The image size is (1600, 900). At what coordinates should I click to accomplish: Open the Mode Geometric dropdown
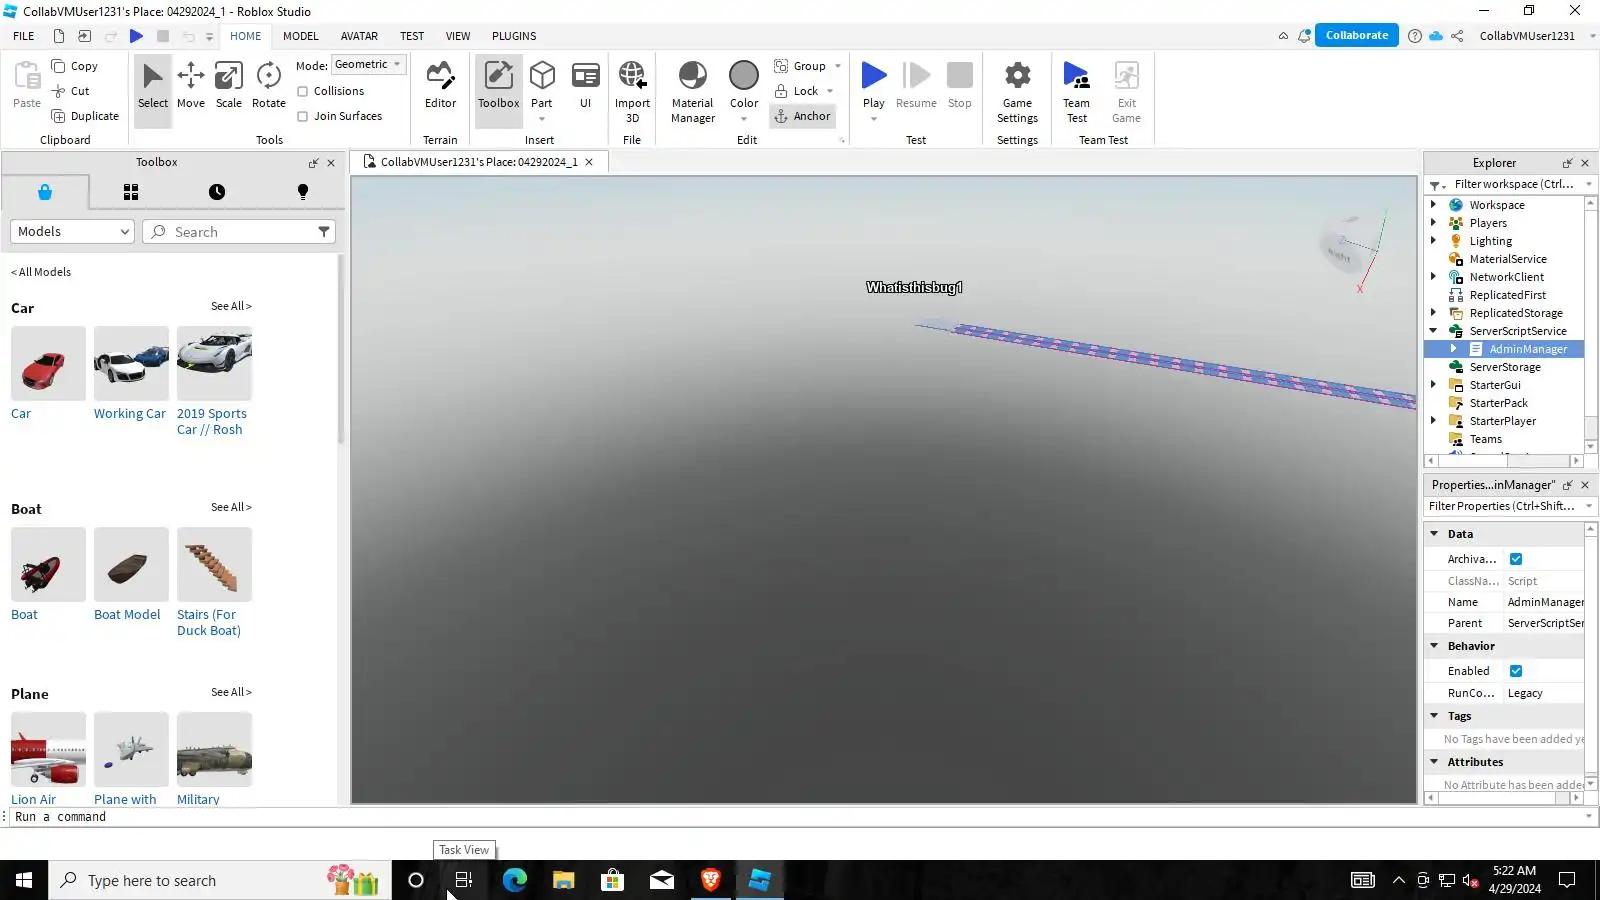pos(368,65)
